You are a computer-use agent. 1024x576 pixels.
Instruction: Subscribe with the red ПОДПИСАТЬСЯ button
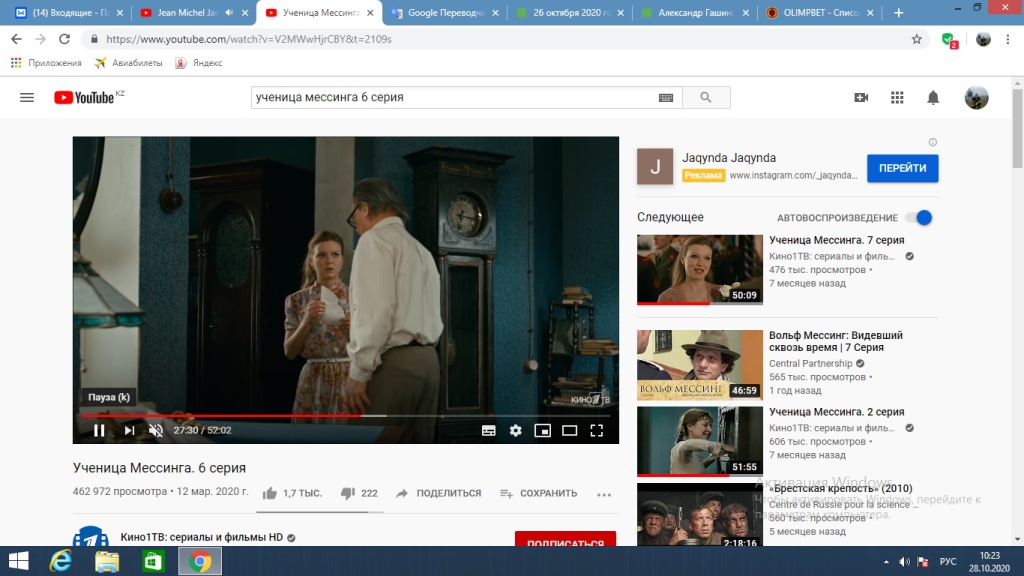pyautogui.click(x=566, y=539)
